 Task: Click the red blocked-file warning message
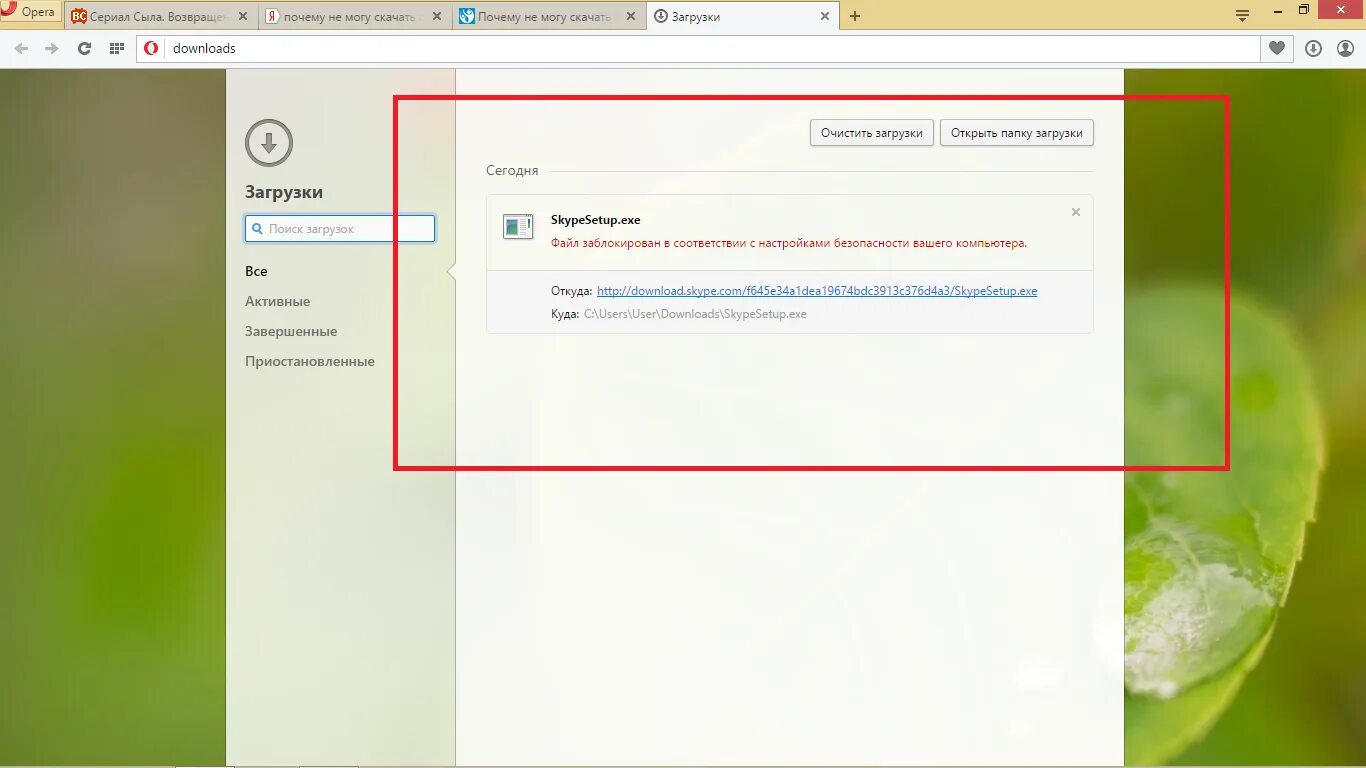[x=789, y=243]
